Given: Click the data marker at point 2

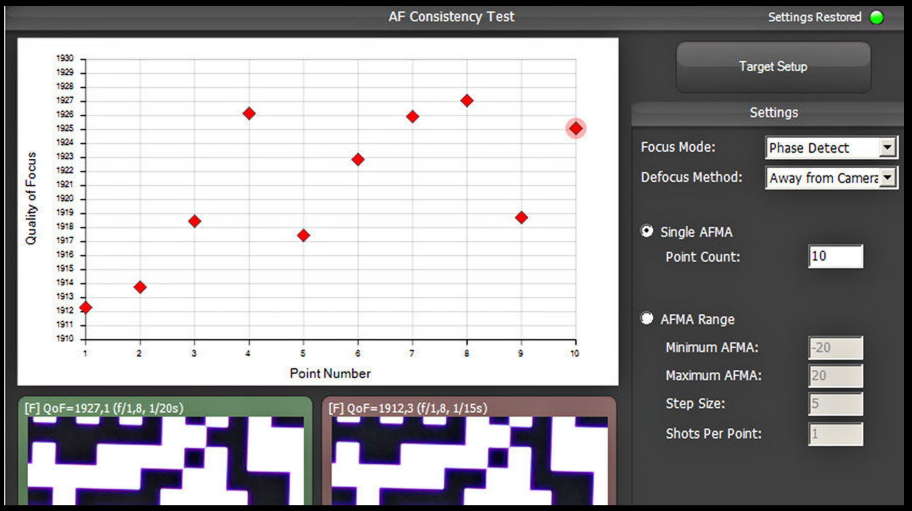Looking at the screenshot, I should pyautogui.click(x=140, y=287).
